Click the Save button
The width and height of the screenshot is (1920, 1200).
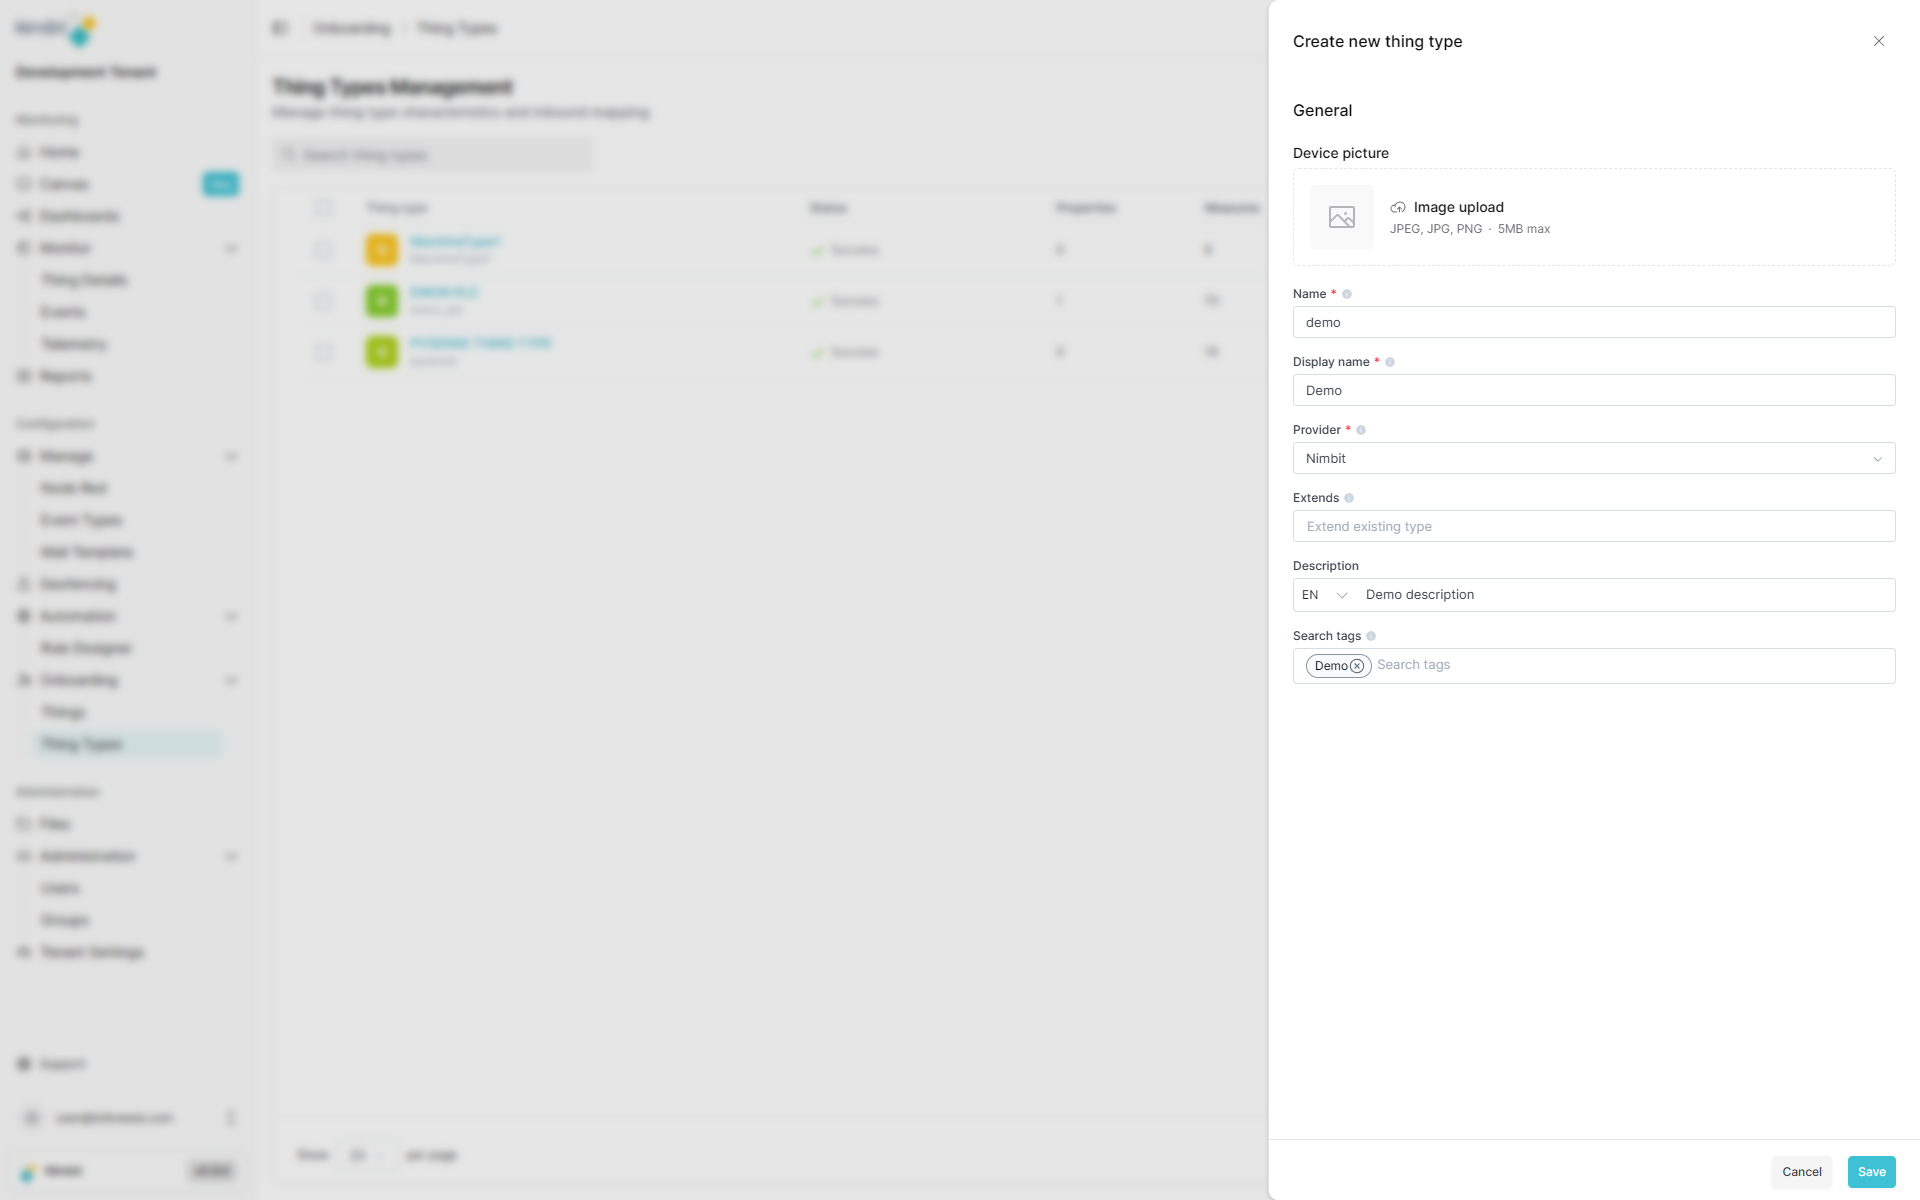coord(1871,1171)
